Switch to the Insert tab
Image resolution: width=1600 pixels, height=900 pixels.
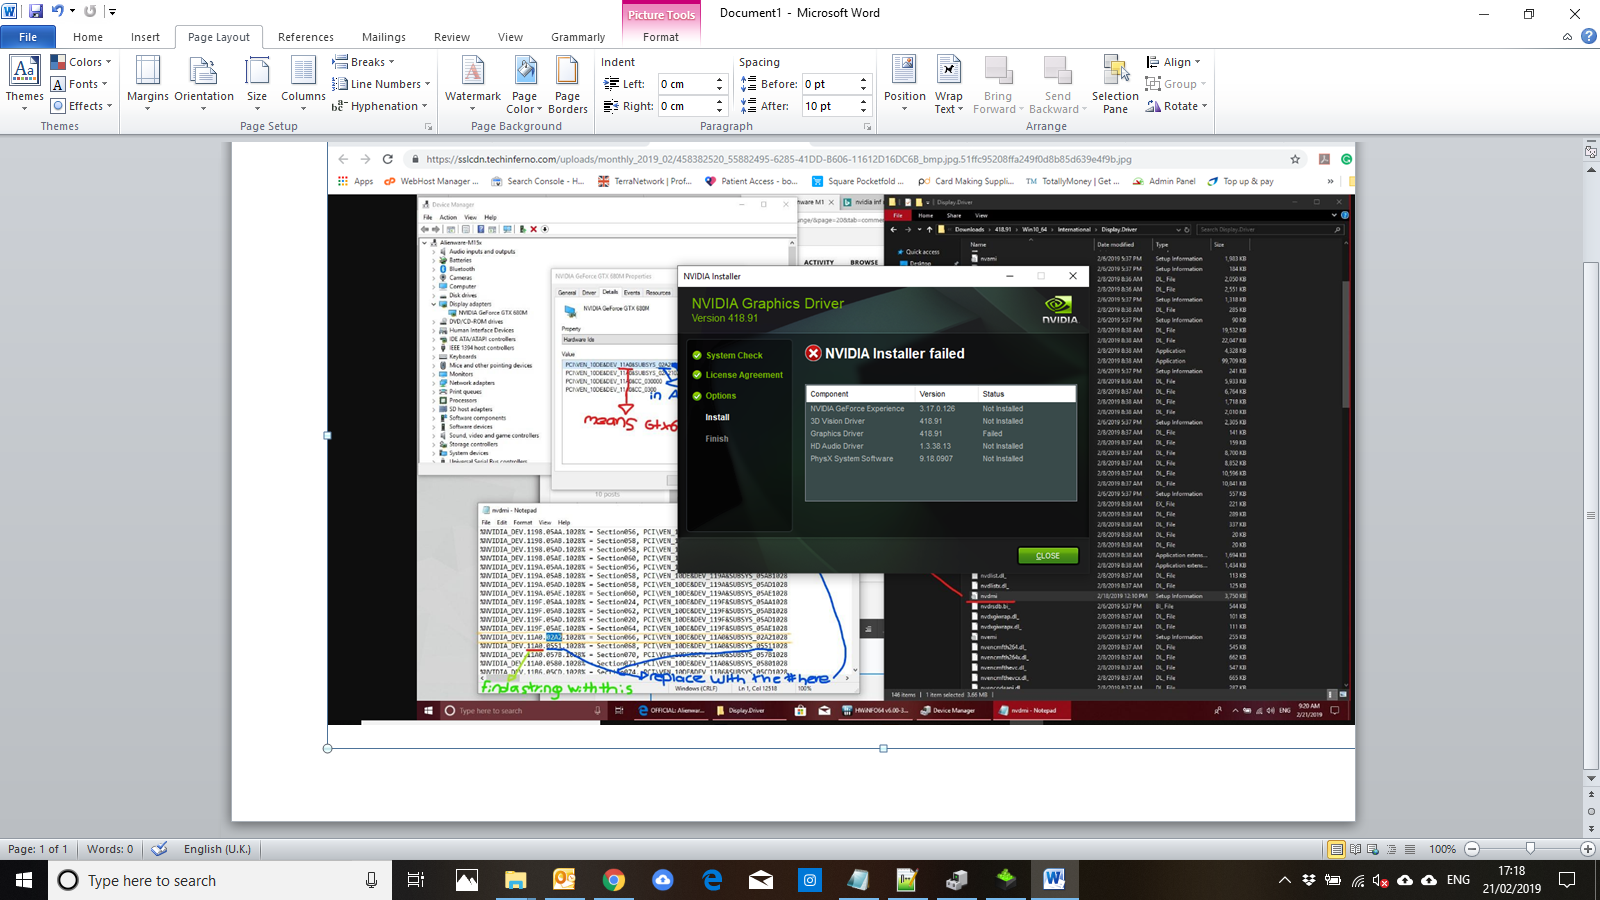(x=145, y=37)
